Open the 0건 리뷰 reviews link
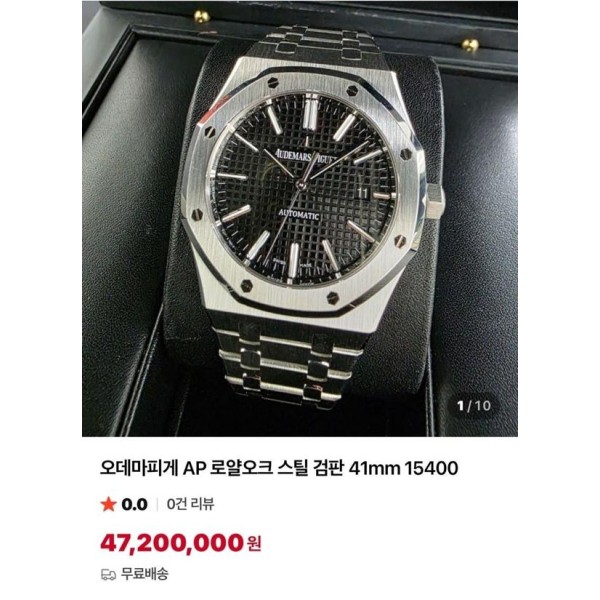 pyautogui.click(x=191, y=504)
